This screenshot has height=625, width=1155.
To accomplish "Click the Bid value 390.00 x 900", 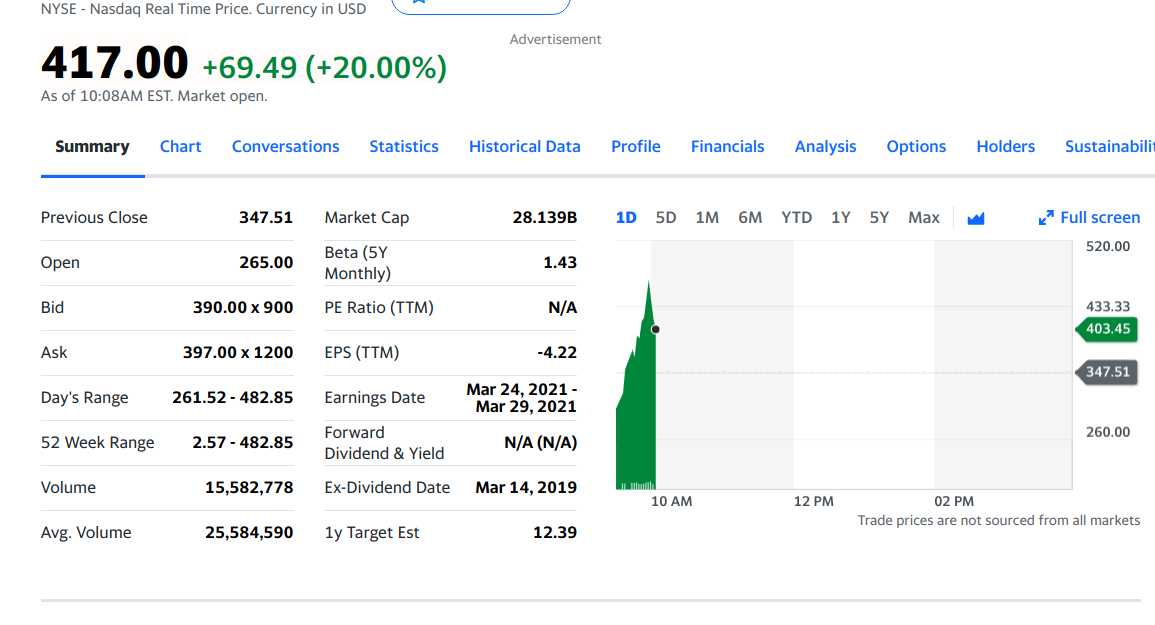I will point(243,307).
